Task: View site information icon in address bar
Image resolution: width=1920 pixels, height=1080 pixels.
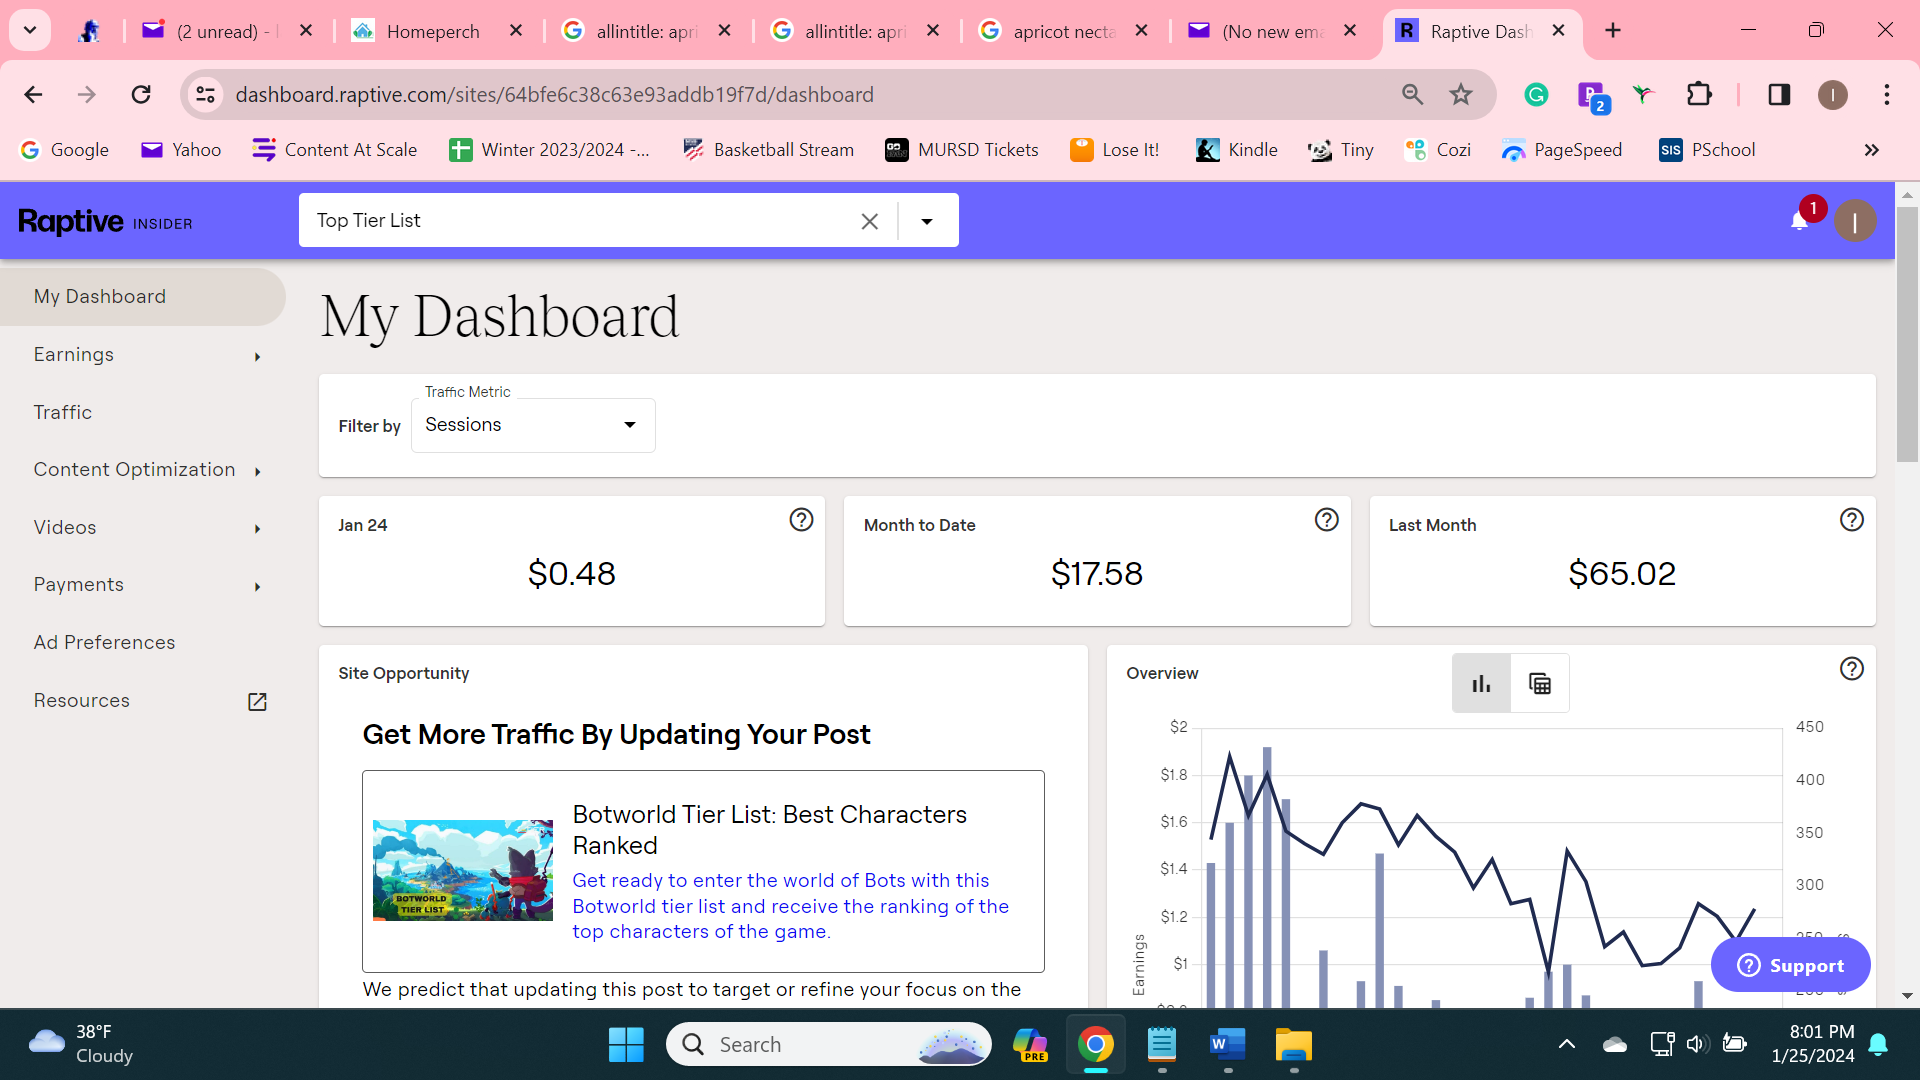Action: (x=205, y=95)
